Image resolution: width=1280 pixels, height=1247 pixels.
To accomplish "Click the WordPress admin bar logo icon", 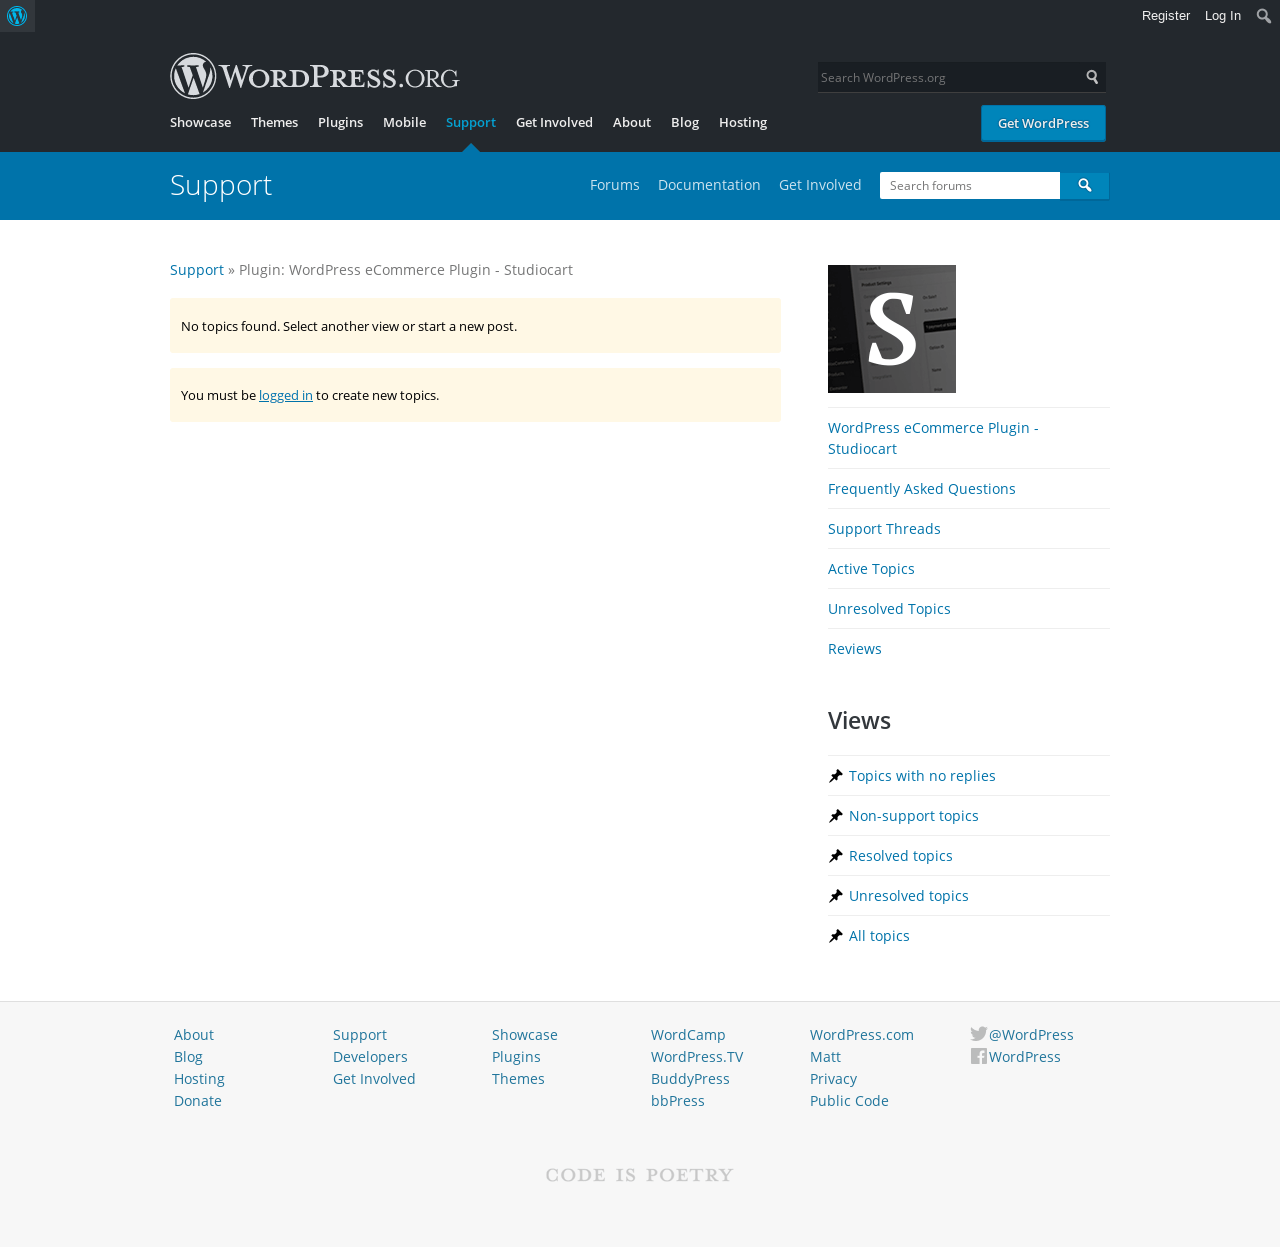I will [x=17, y=16].
